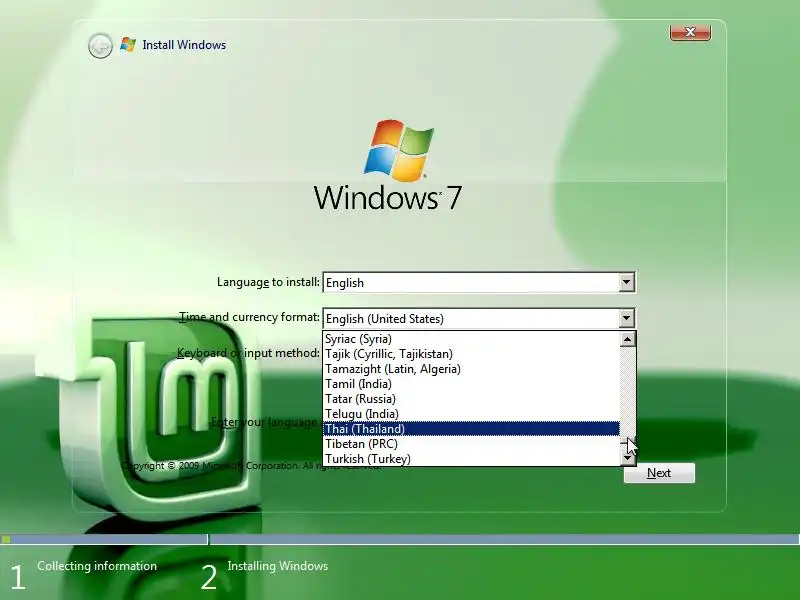Viewport: 800px width, 600px height.
Task: Click the scrollbar track above the thumb
Action: [x=628, y=391]
